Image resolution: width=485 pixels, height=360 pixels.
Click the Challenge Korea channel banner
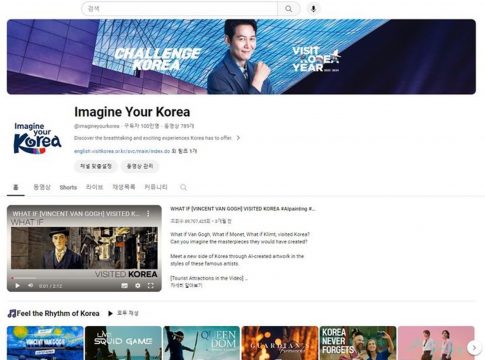coord(241,57)
